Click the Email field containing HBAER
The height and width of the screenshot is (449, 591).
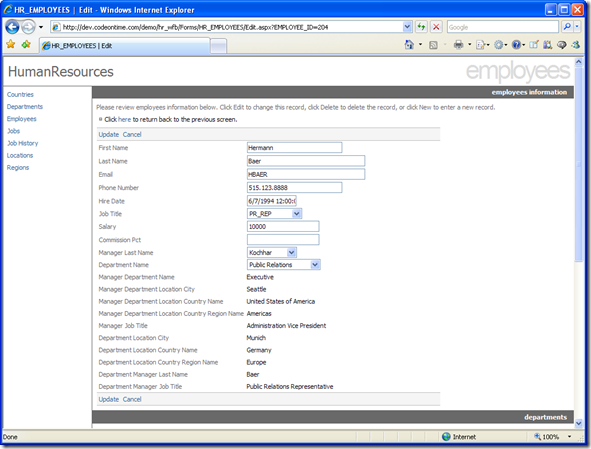click(x=306, y=174)
